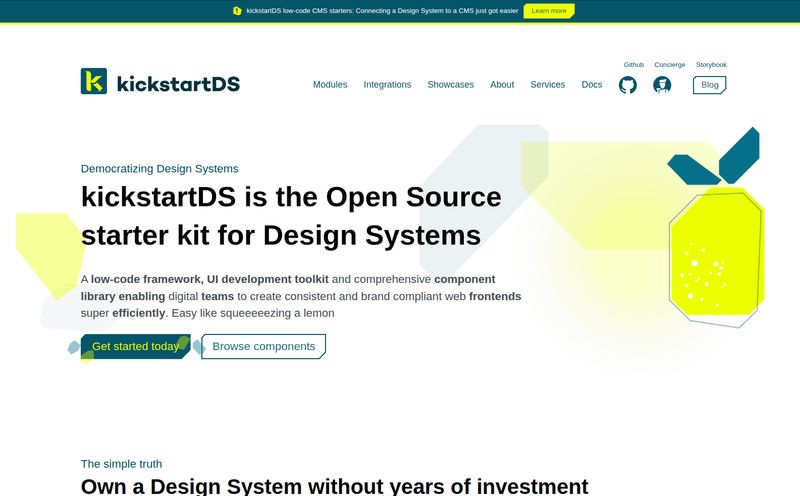Navigate to Services
800x496 pixels.
click(x=547, y=85)
